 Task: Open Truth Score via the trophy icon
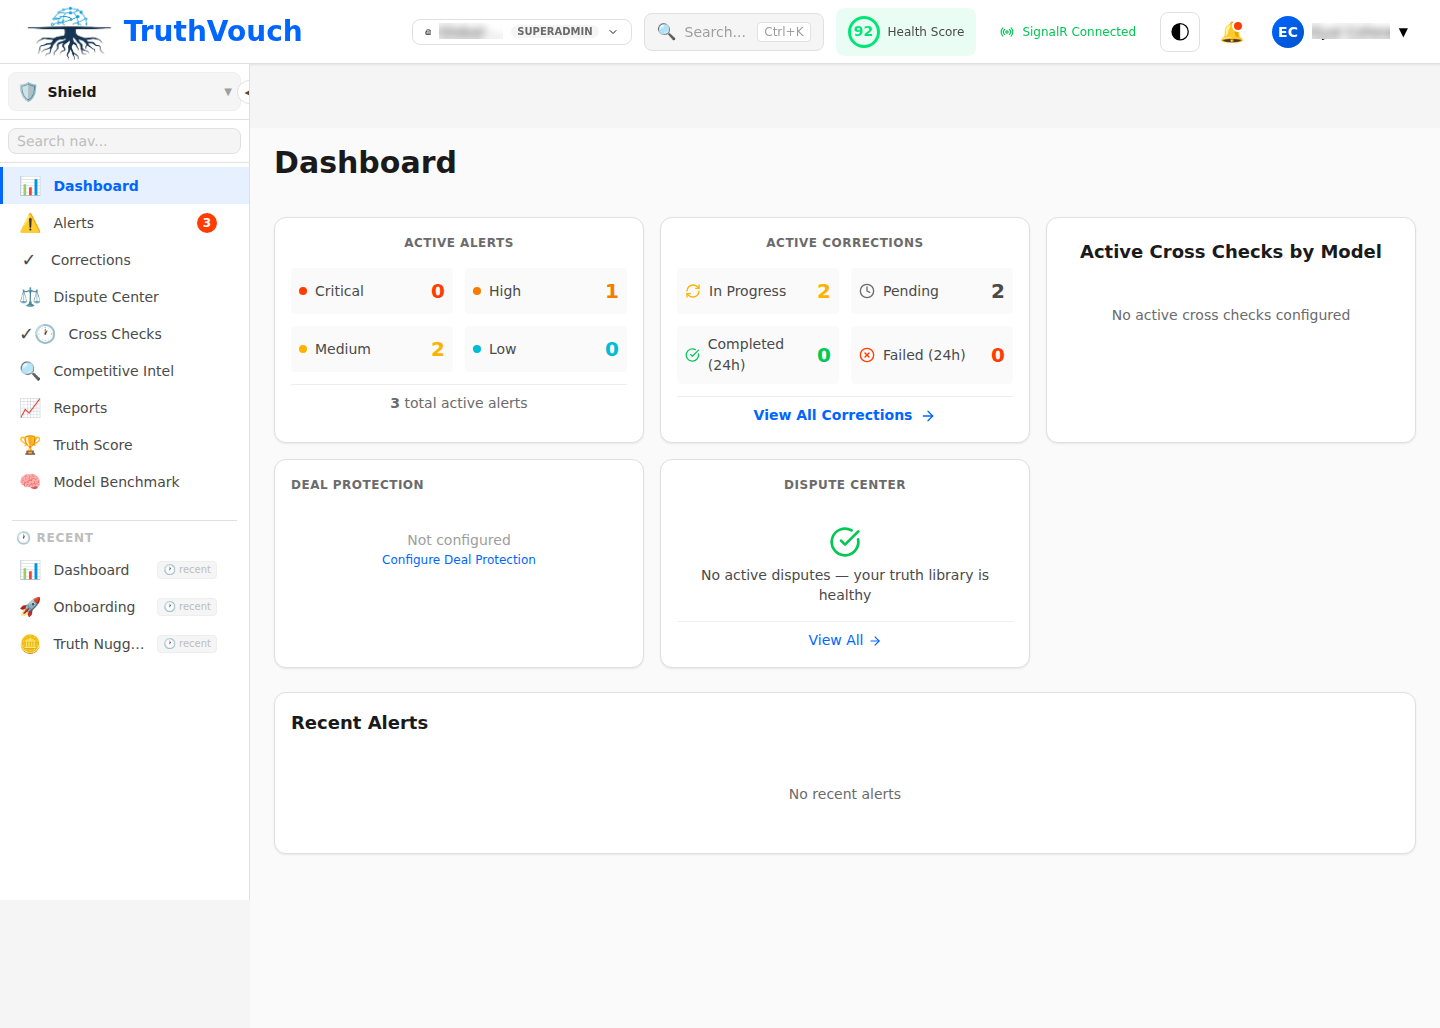tap(30, 444)
